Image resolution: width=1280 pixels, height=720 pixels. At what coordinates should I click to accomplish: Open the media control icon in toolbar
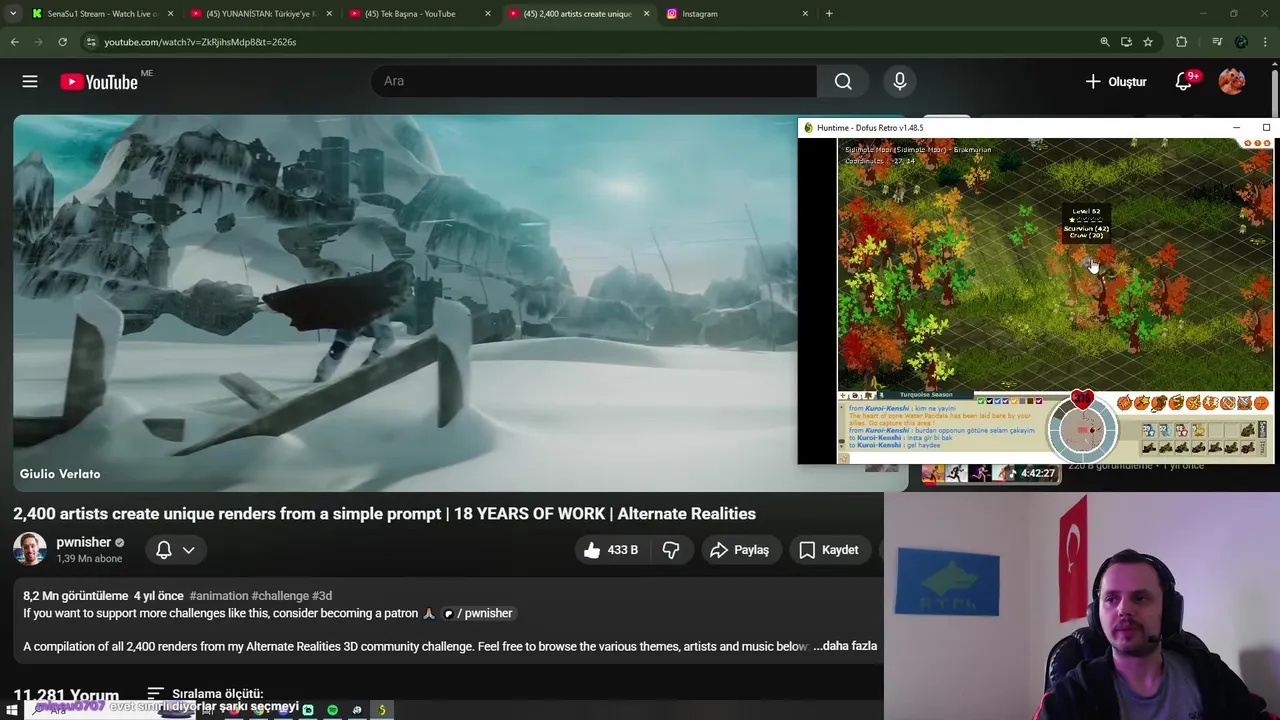(x=1217, y=42)
